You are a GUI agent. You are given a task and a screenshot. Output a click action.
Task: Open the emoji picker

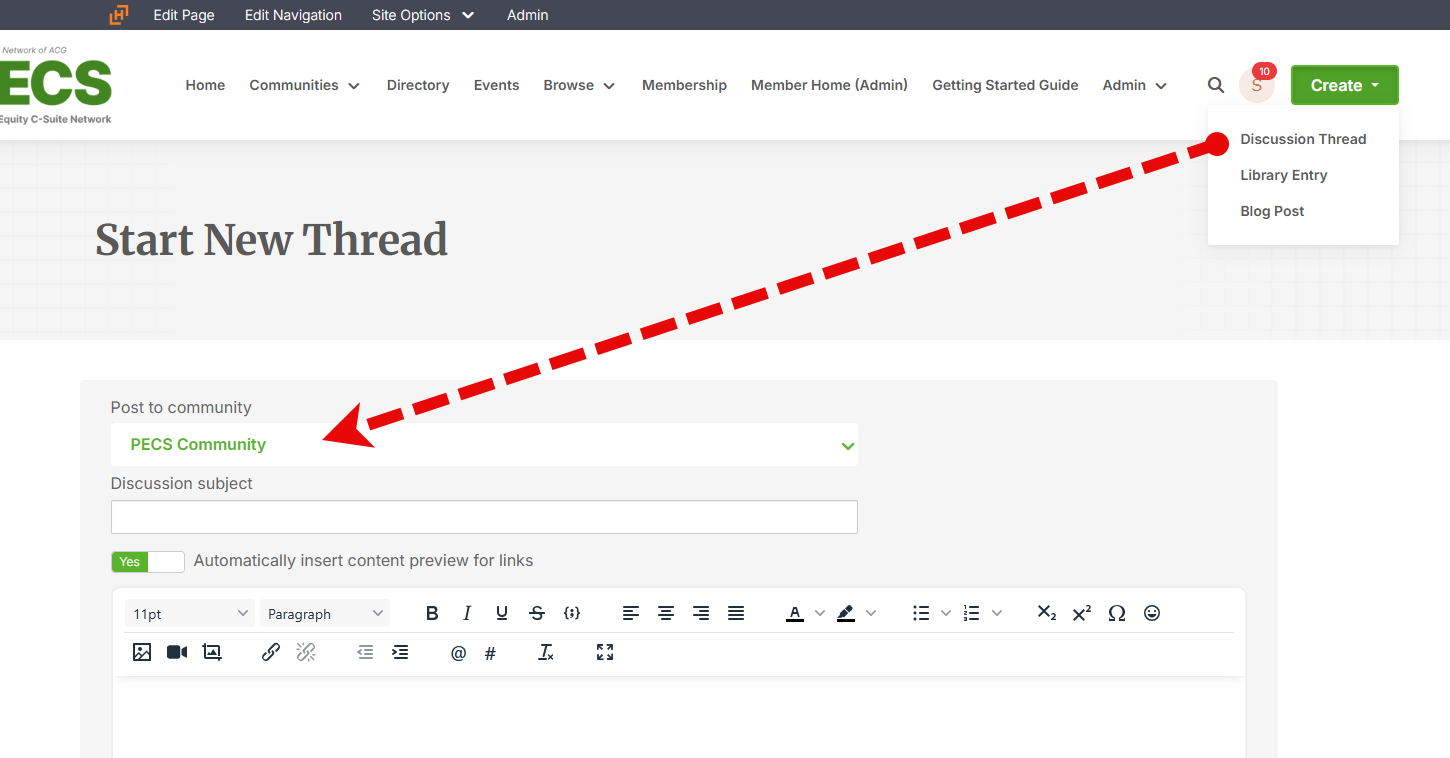pos(1152,613)
